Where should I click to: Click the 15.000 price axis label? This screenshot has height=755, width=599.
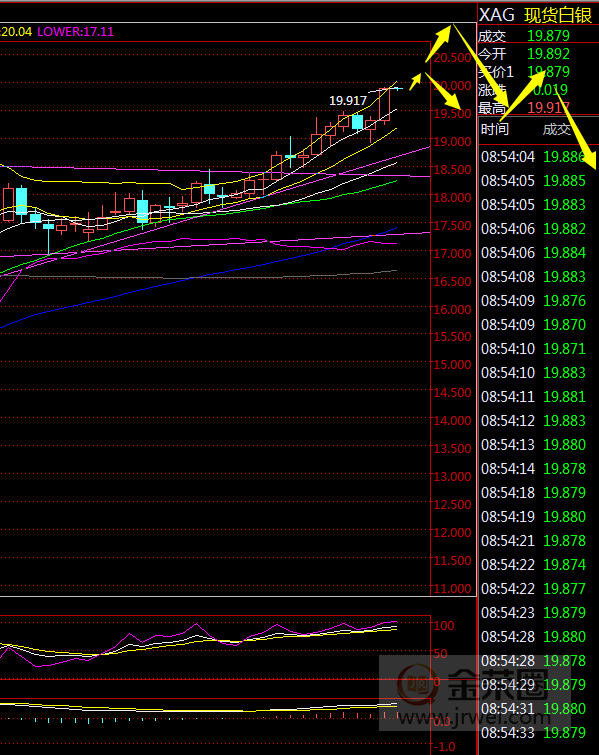click(453, 364)
